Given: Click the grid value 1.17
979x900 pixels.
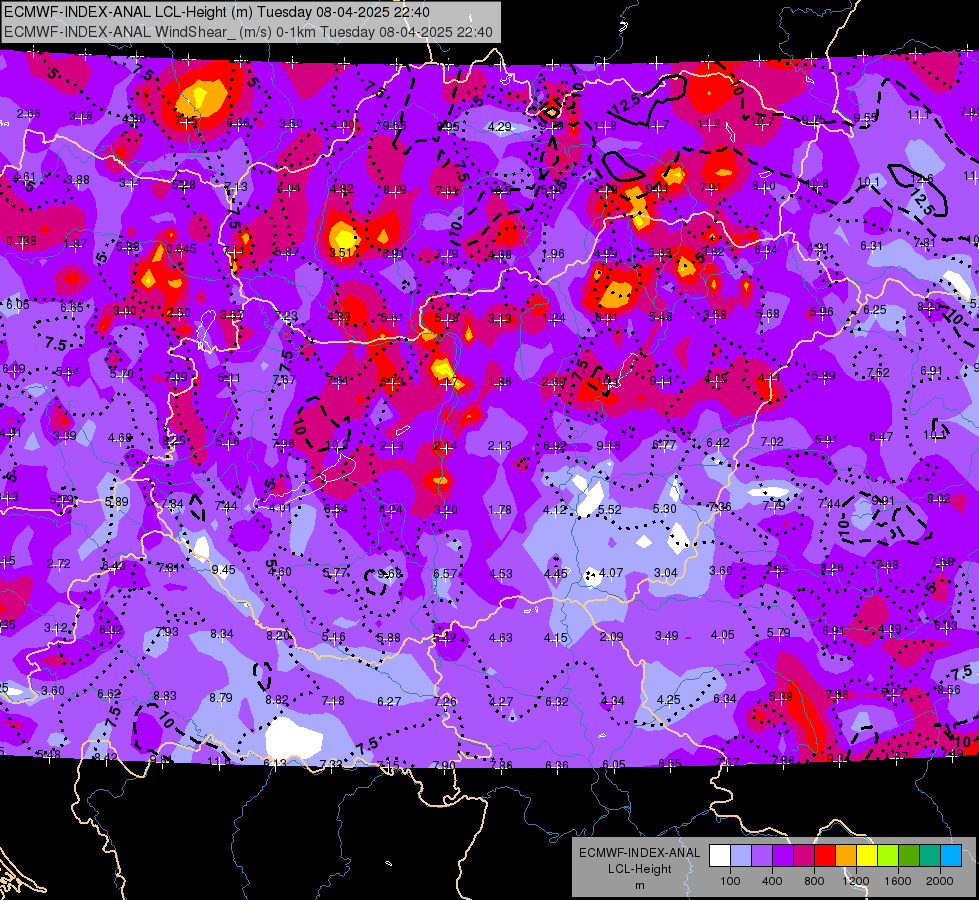Looking at the screenshot, I should [446, 381].
